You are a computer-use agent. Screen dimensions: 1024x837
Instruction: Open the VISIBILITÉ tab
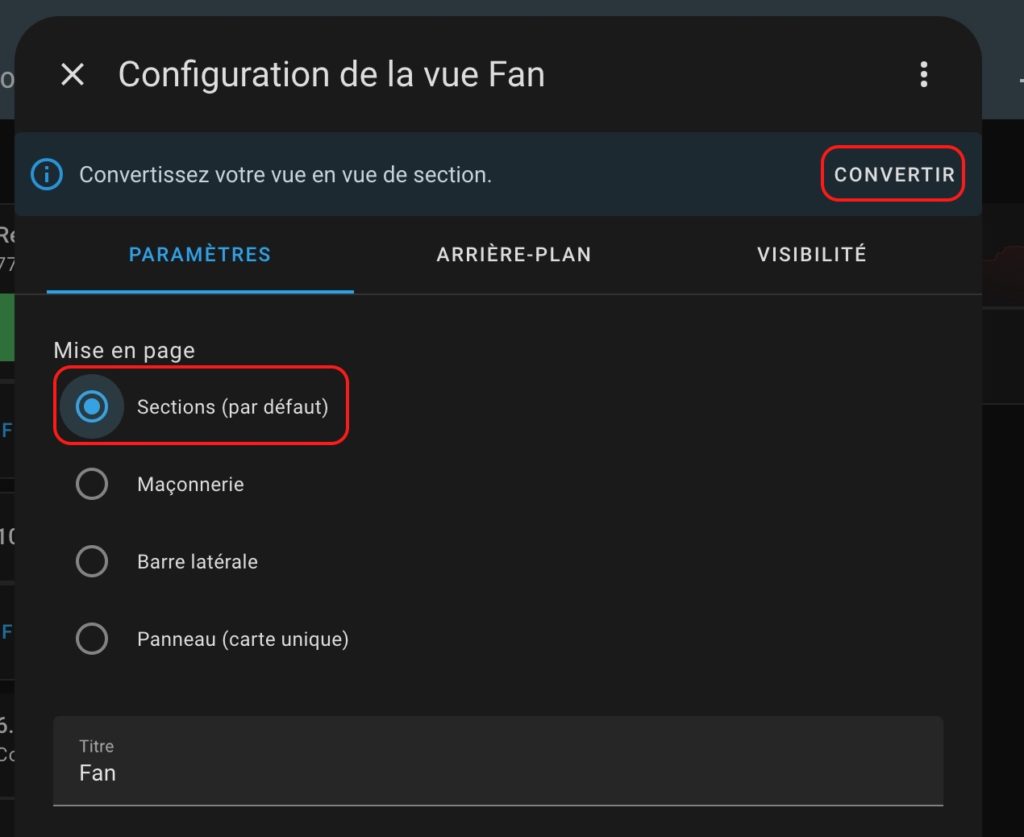(x=812, y=255)
